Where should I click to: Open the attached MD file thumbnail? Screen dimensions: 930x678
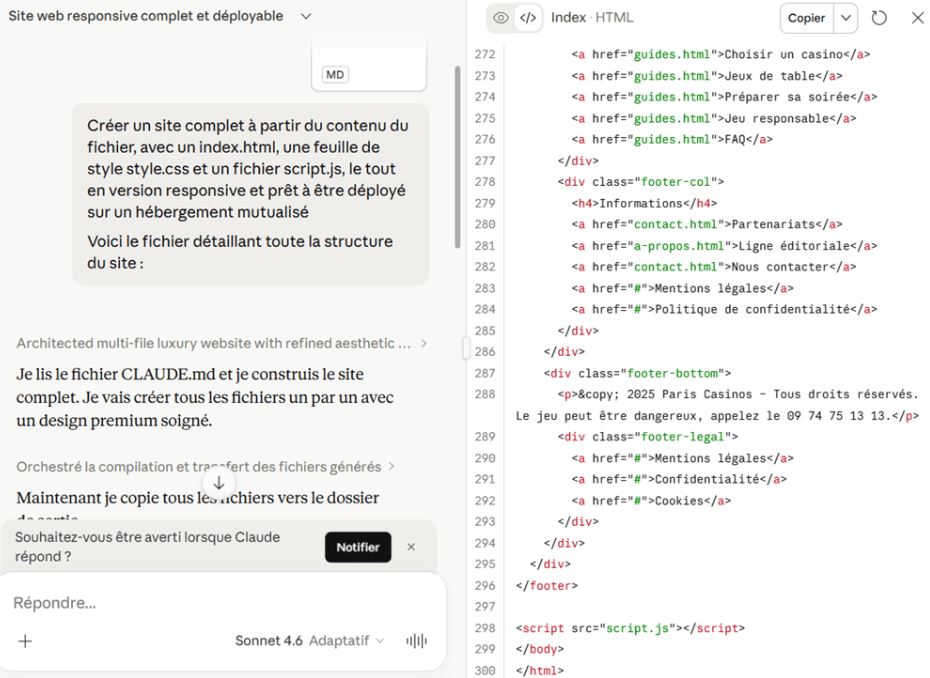[x=369, y=66]
